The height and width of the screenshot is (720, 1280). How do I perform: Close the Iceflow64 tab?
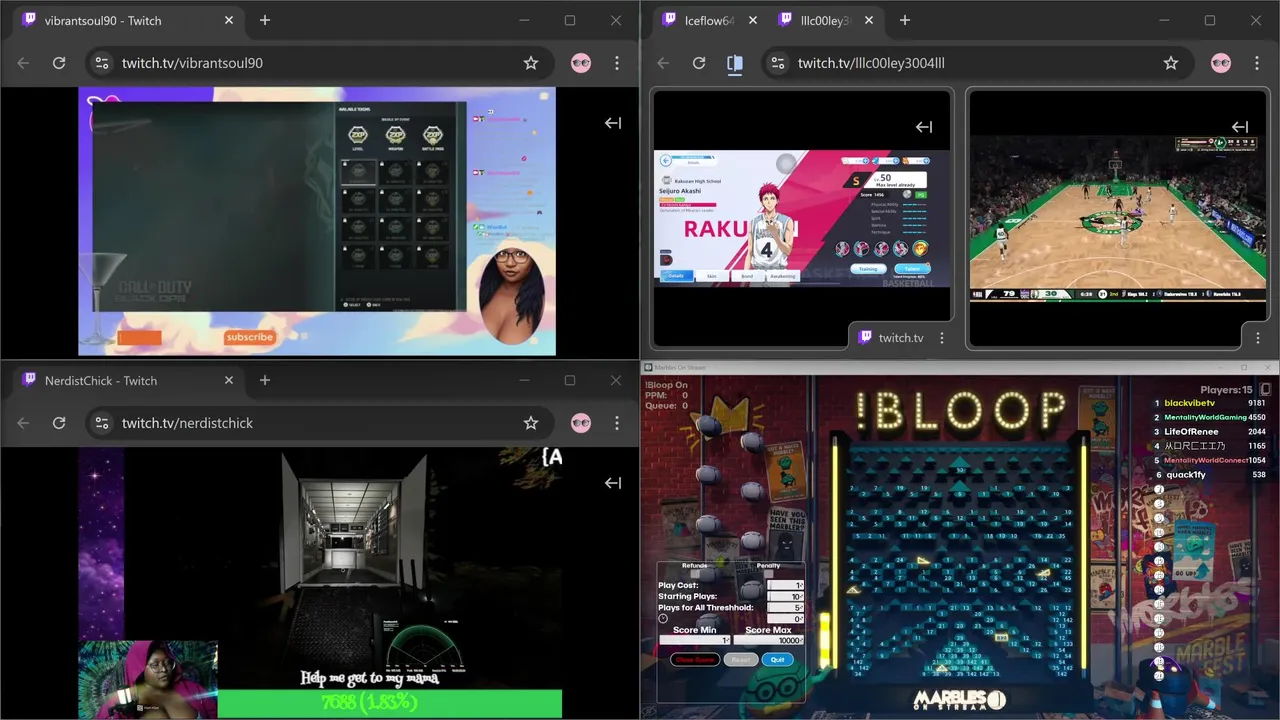(753, 20)
